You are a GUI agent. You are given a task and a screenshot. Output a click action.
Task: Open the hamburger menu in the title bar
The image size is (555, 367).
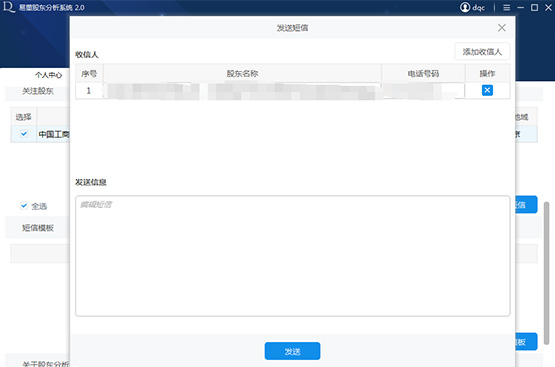pyautogui.click(x=507, y=7)
